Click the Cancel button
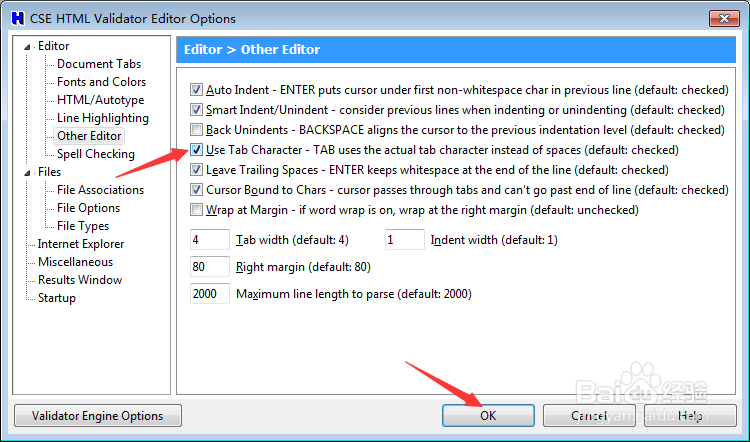 [x=589, y=416]
